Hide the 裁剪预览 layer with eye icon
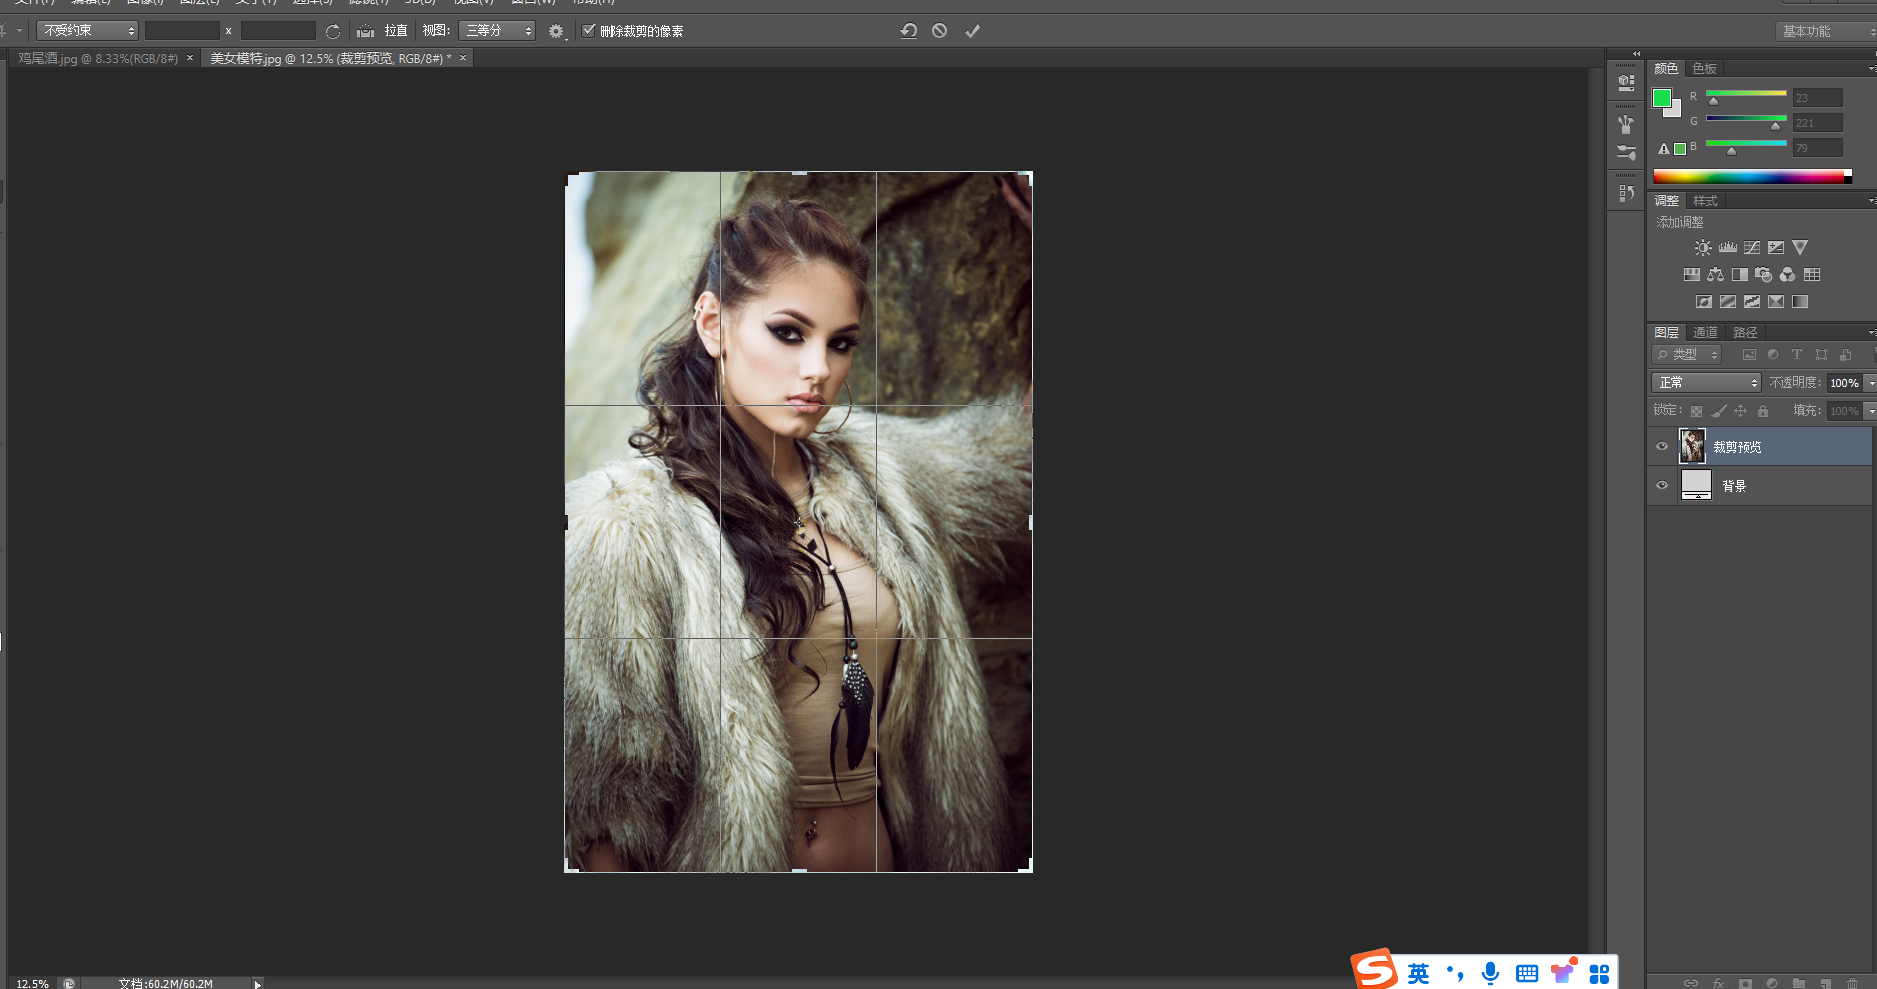The height and width of the screenshot is (989, 1877). coord(1662,447)
